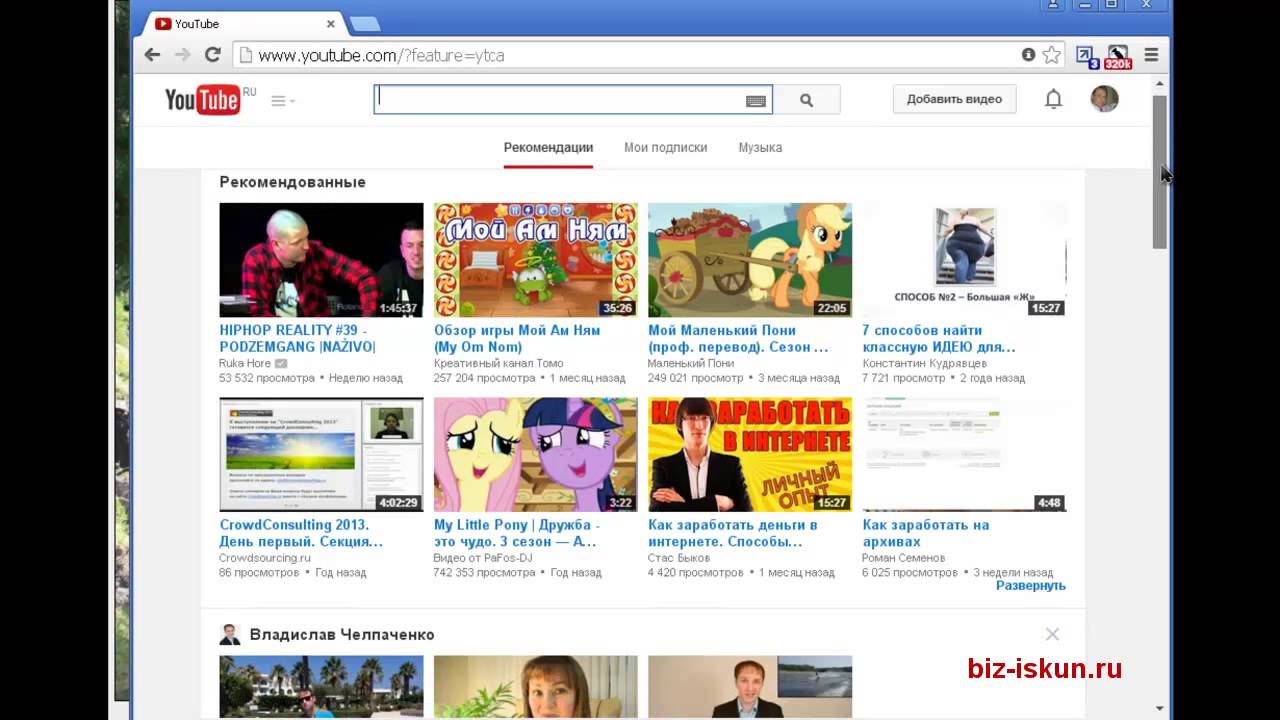Click the magnifier search button
Viewport: 1280px width, 720px height.
coord(806,100)
